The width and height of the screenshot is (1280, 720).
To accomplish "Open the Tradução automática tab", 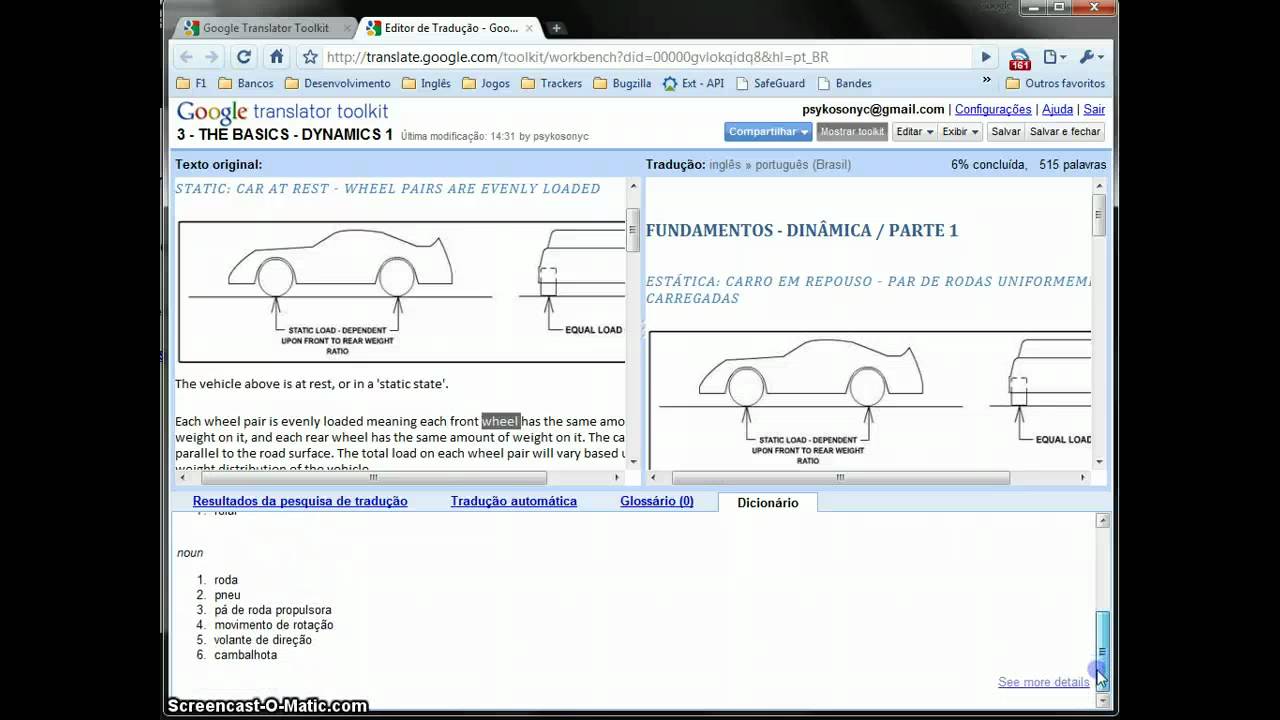I will point(513,502).
